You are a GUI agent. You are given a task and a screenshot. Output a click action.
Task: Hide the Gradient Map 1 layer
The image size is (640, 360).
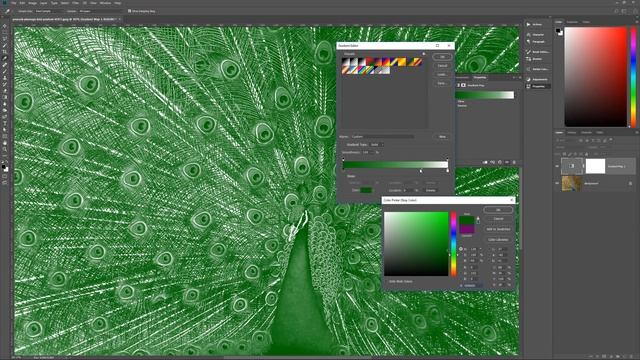coord(557,166)
